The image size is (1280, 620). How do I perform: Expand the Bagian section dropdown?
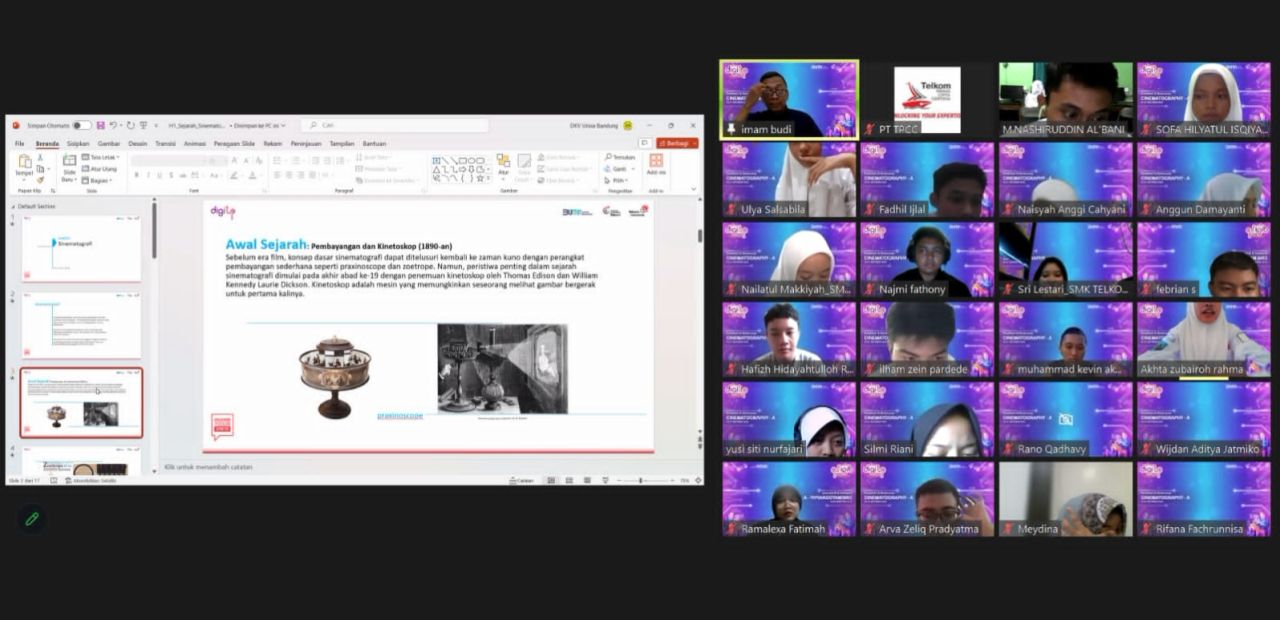(x=100, y=181)
